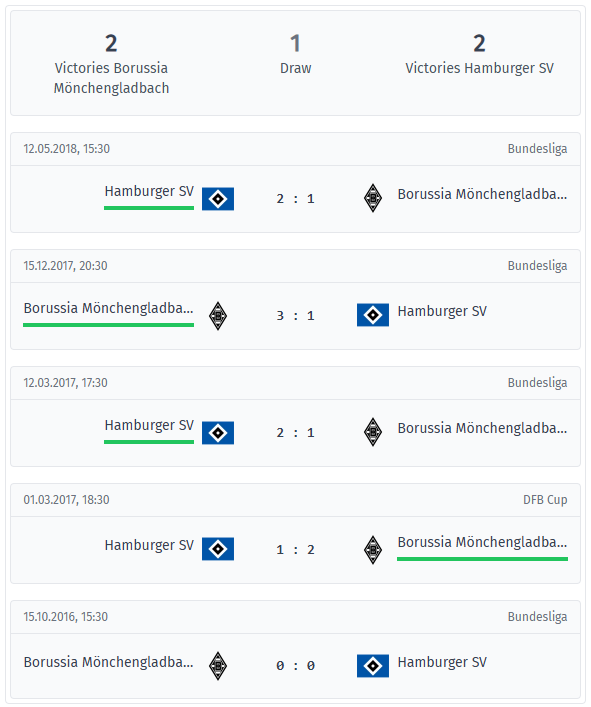Open the 2:1 score from 12.05.2018
This screenshot has height=707, width=591.
click(295, 199)
